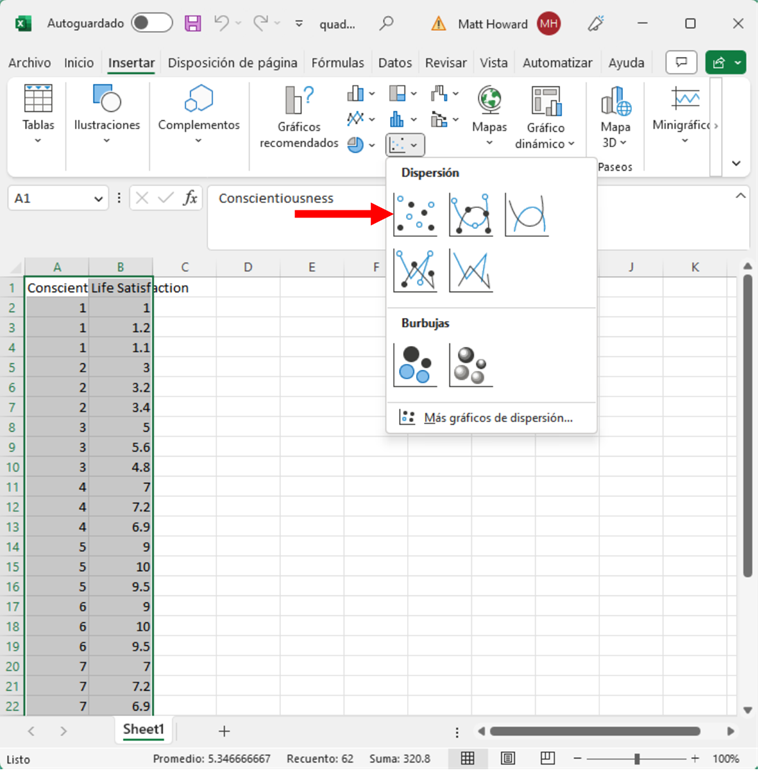Expand the Name Box dropdown for A1

pos(98,199)
